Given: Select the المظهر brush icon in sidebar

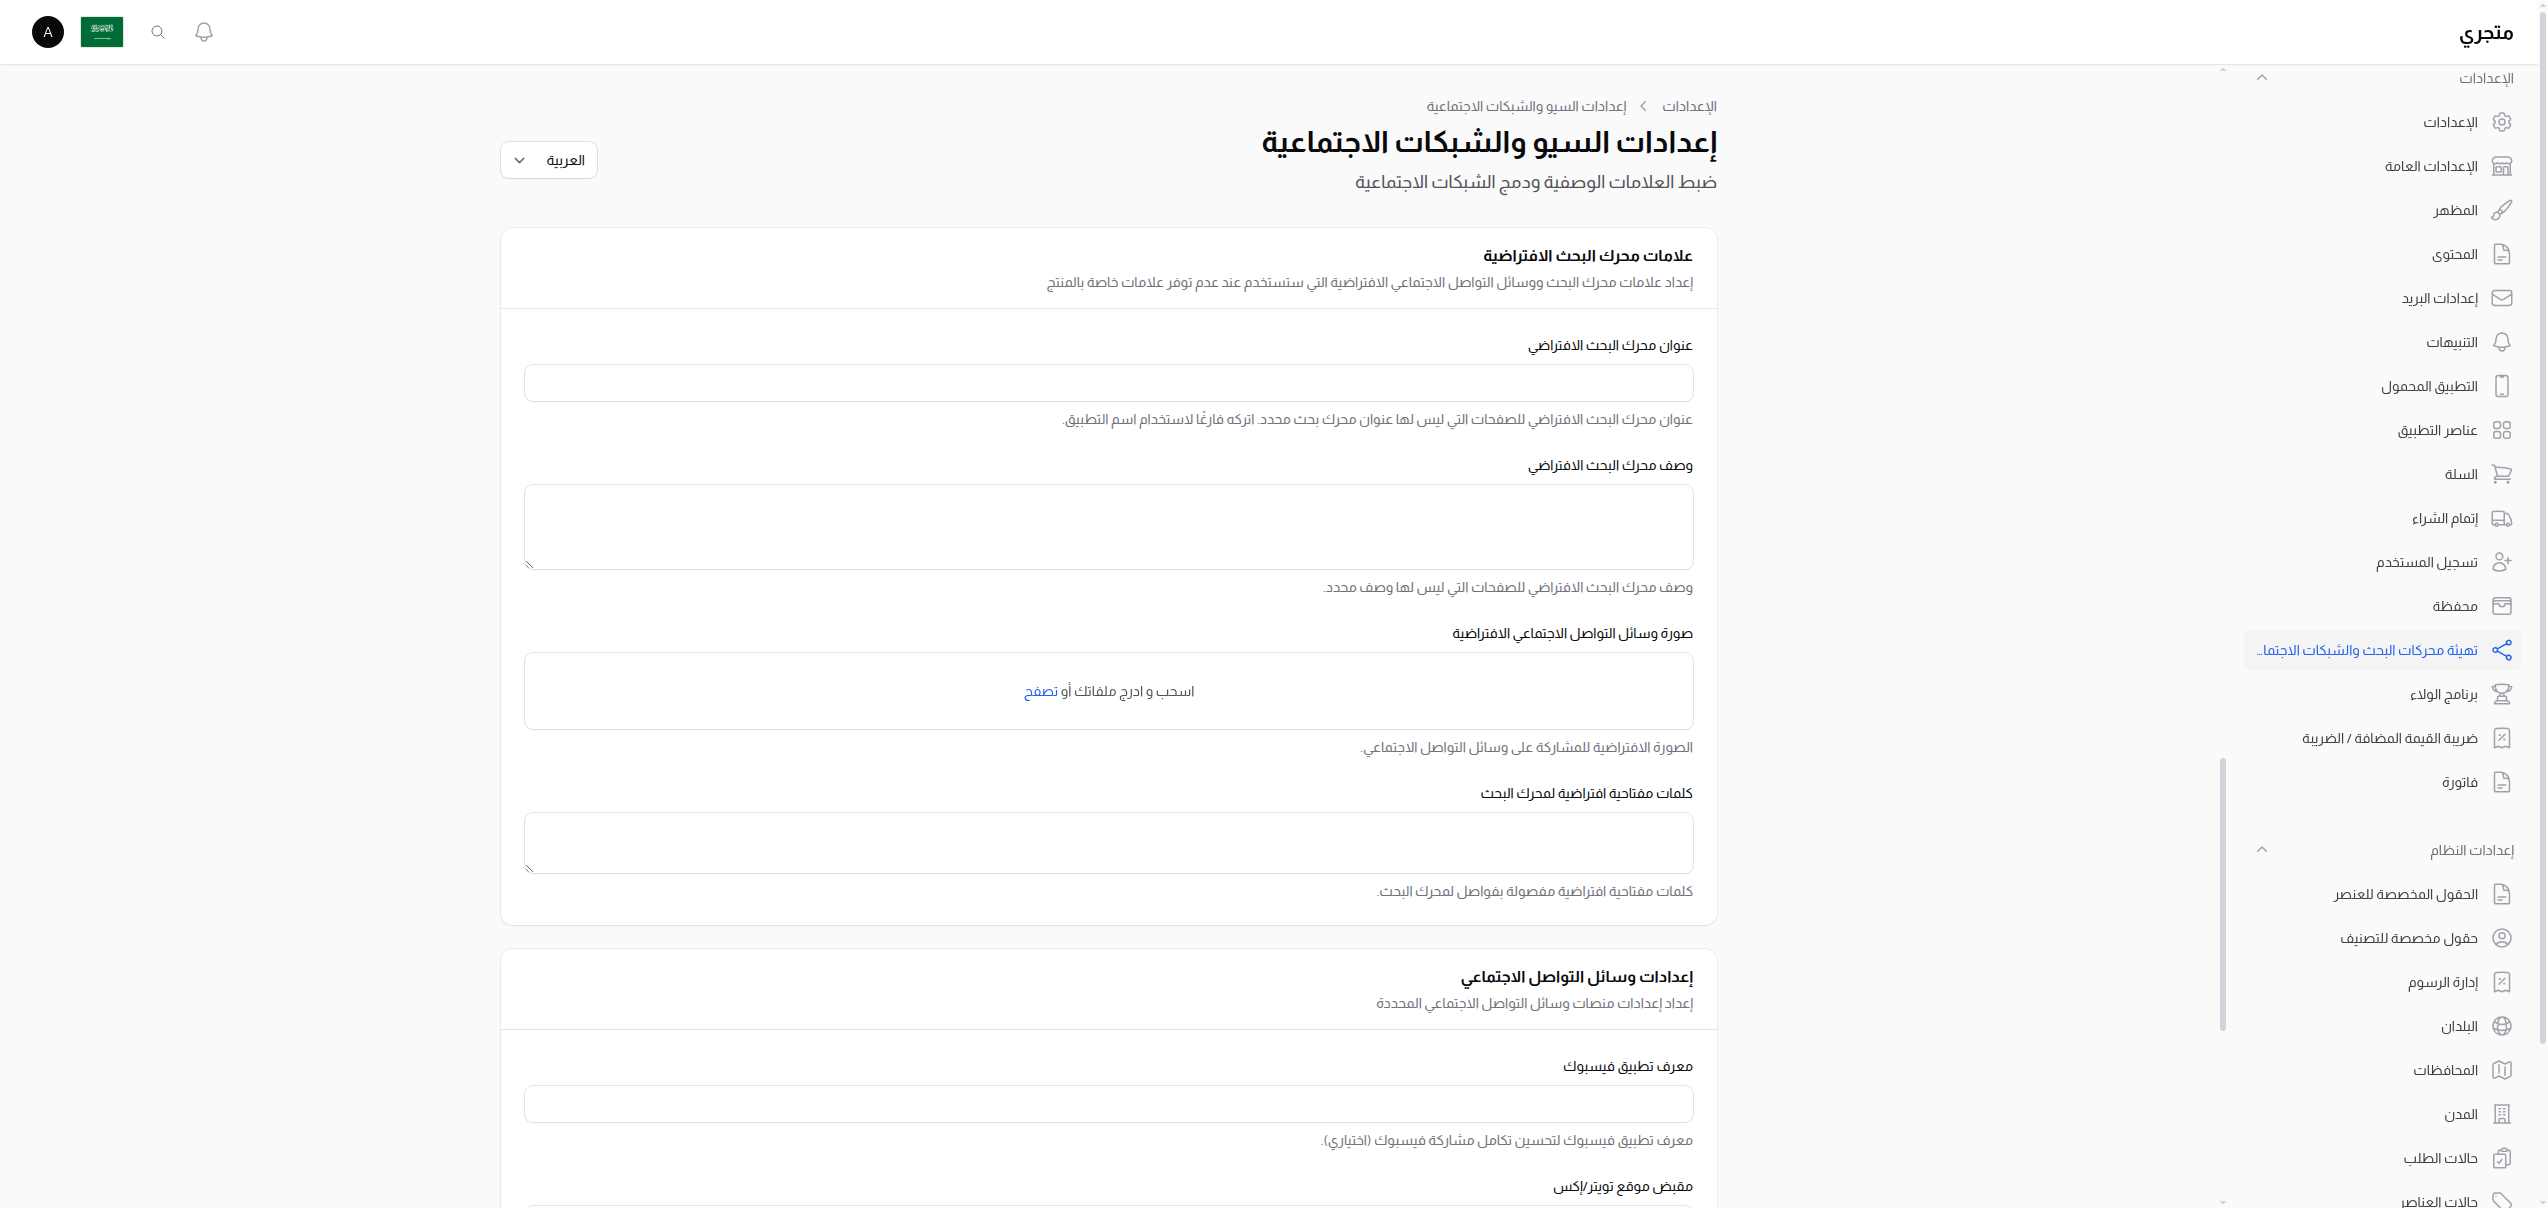Looking at the screenshot, I should click(2504, 210).
